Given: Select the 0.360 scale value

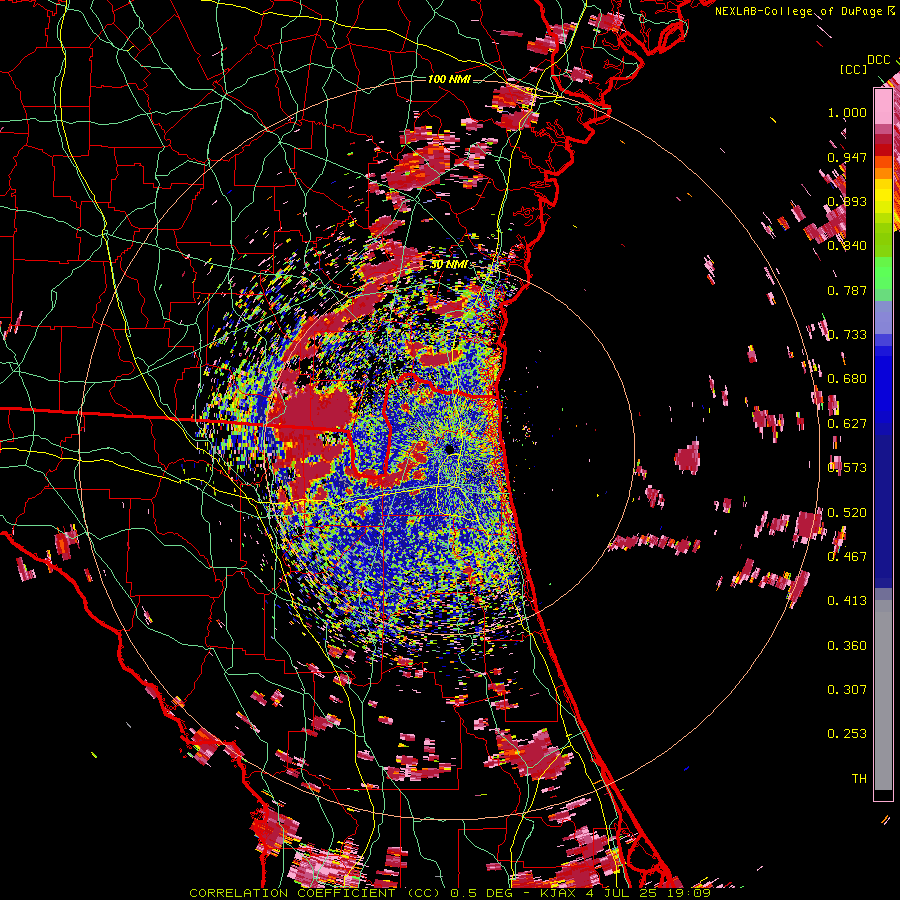Looking at the screenshot, I should (847, 646).
